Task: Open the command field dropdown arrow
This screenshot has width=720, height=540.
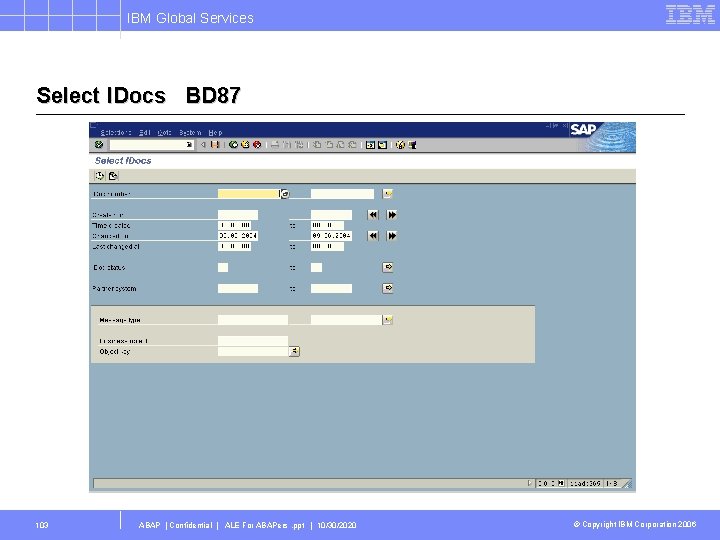Action: tap(189, 145)
